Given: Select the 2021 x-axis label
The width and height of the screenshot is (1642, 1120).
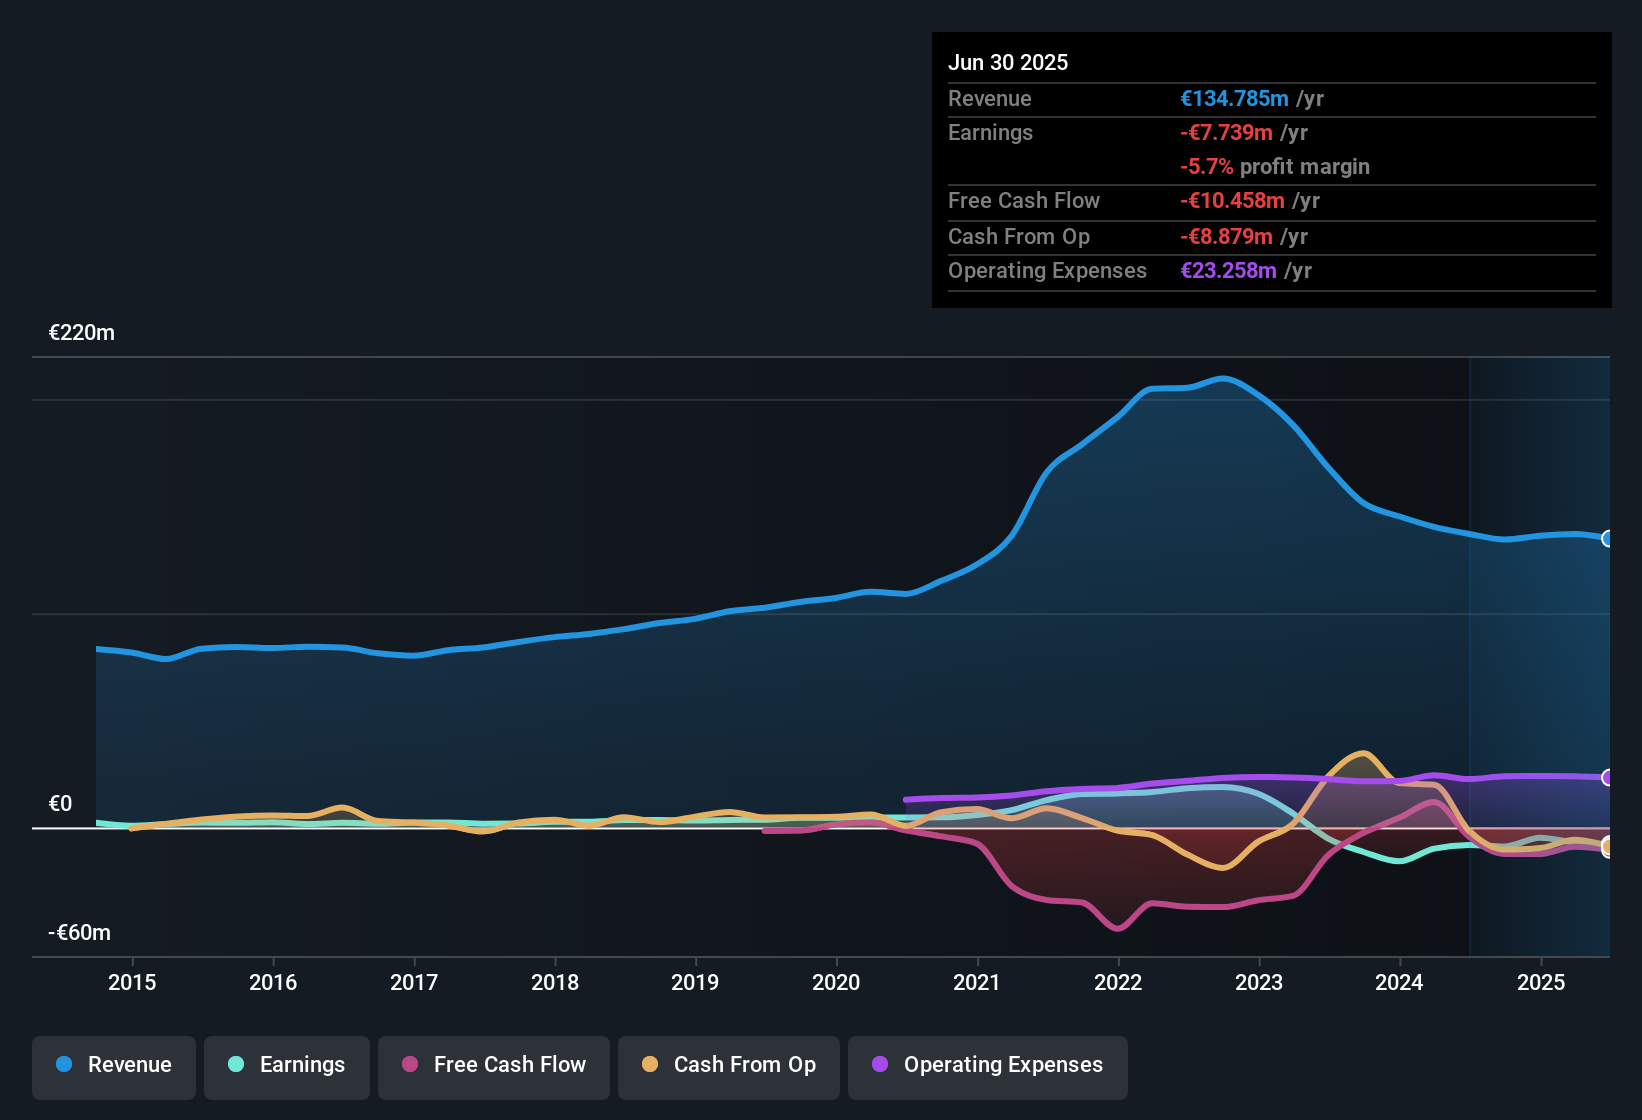Looking at the screenshot, I should tap(977, 982).
